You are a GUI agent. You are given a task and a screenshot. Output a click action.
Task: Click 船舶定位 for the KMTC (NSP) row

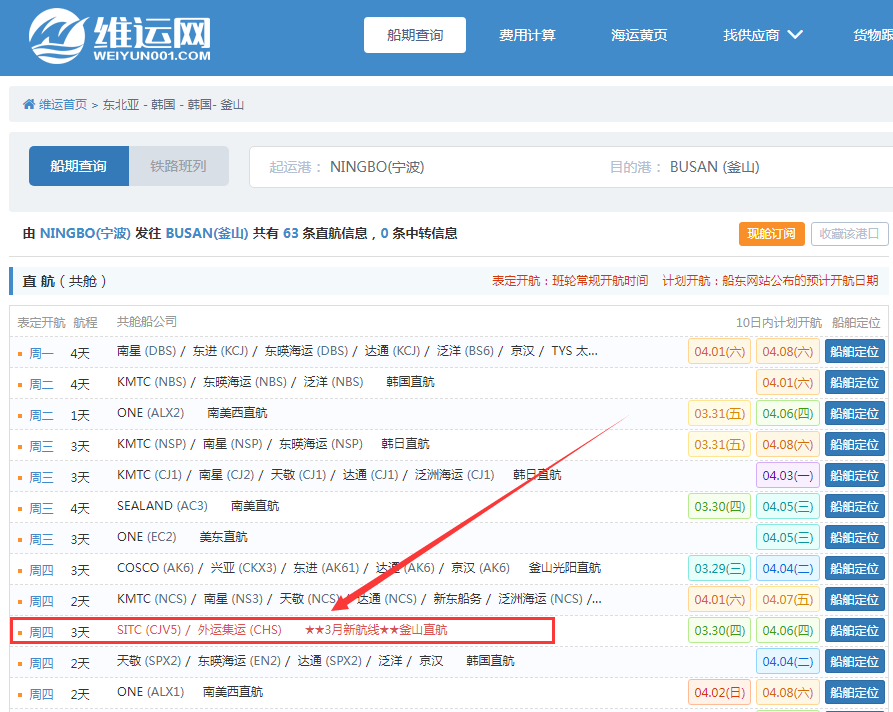[x=854, y=444]
